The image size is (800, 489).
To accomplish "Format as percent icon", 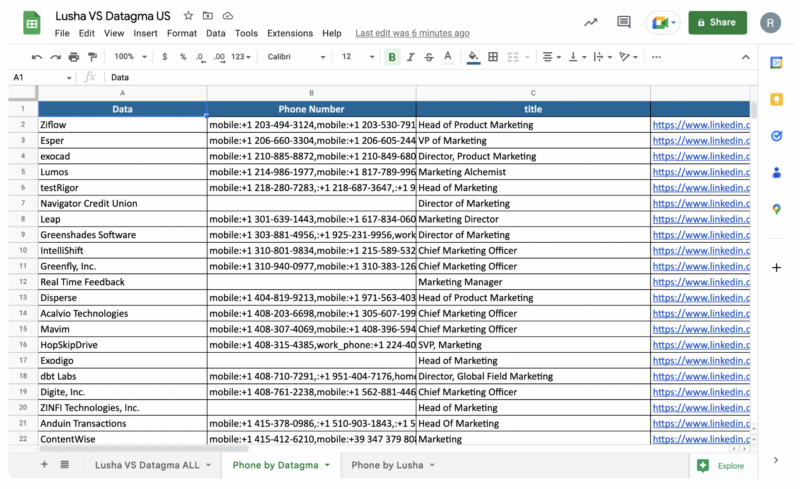I will (183, 57).
